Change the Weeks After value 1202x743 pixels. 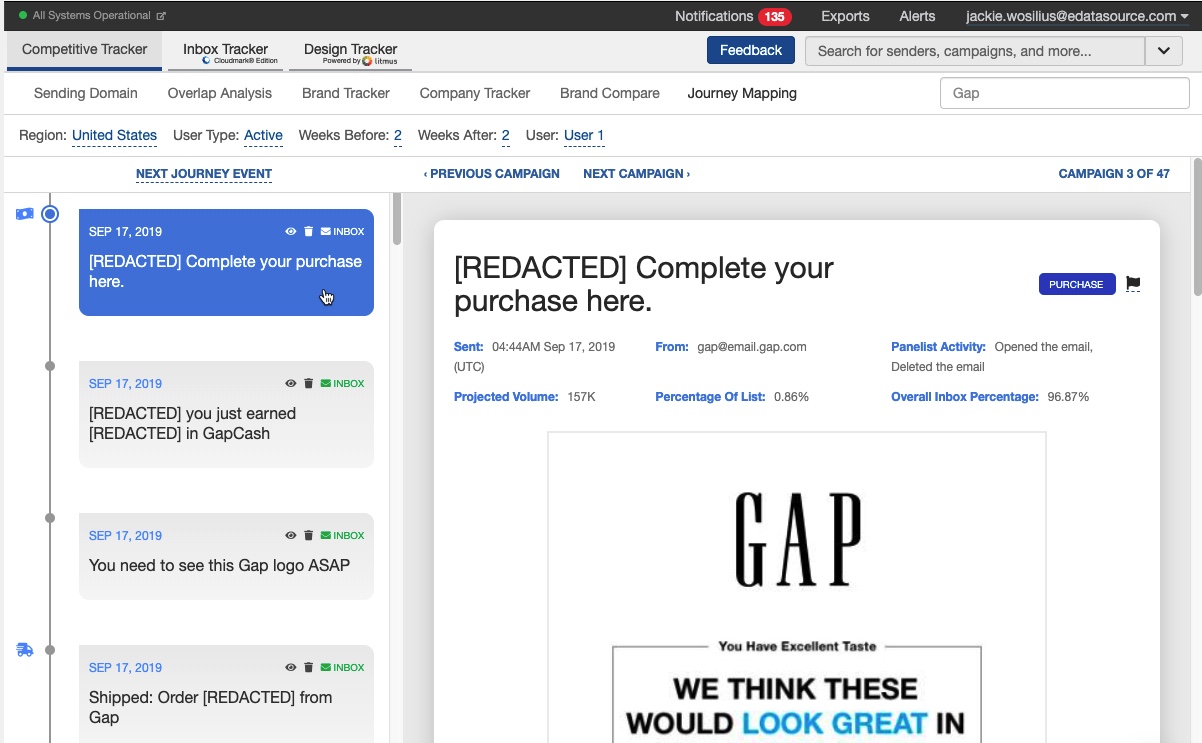(505, 135)
